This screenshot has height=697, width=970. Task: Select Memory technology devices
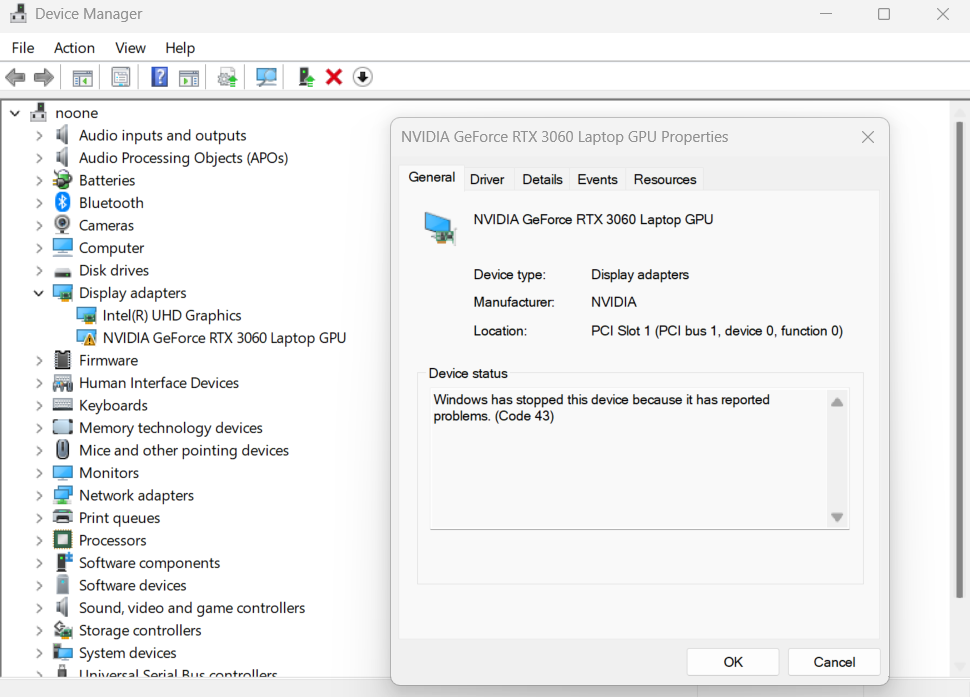coord(171,428)
